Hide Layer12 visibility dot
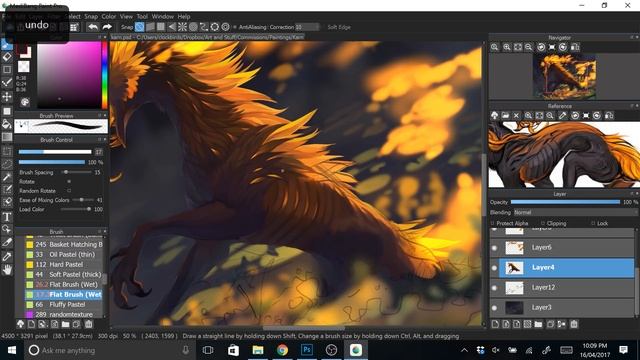The image size is (640, 360). click(494, 288)
